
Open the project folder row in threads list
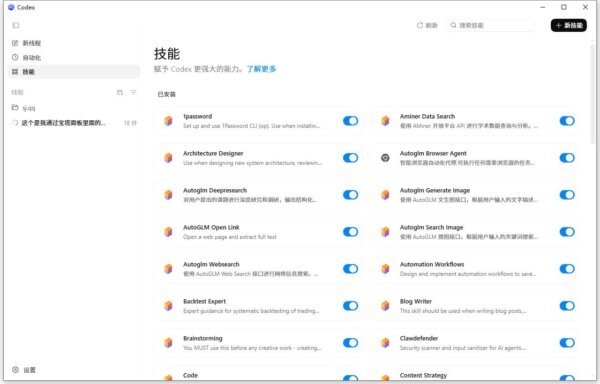point(74,108)
